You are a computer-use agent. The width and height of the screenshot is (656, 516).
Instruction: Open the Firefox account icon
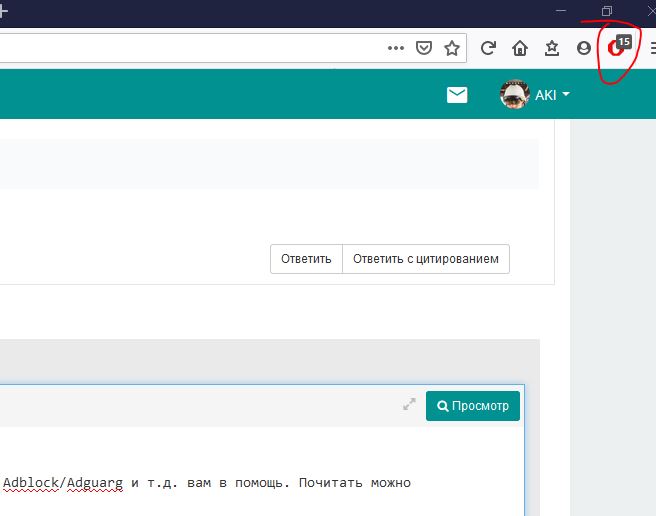584,47
